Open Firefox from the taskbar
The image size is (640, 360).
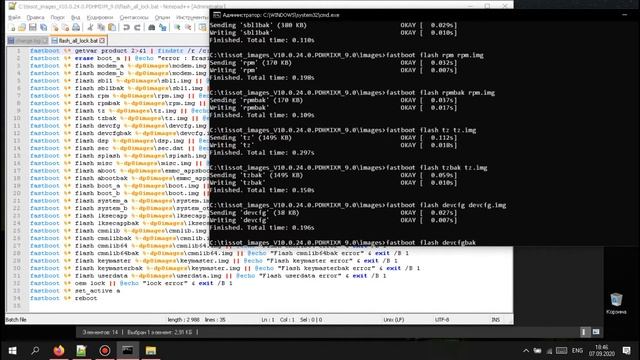pyautogui.click(x=59, y=351)
